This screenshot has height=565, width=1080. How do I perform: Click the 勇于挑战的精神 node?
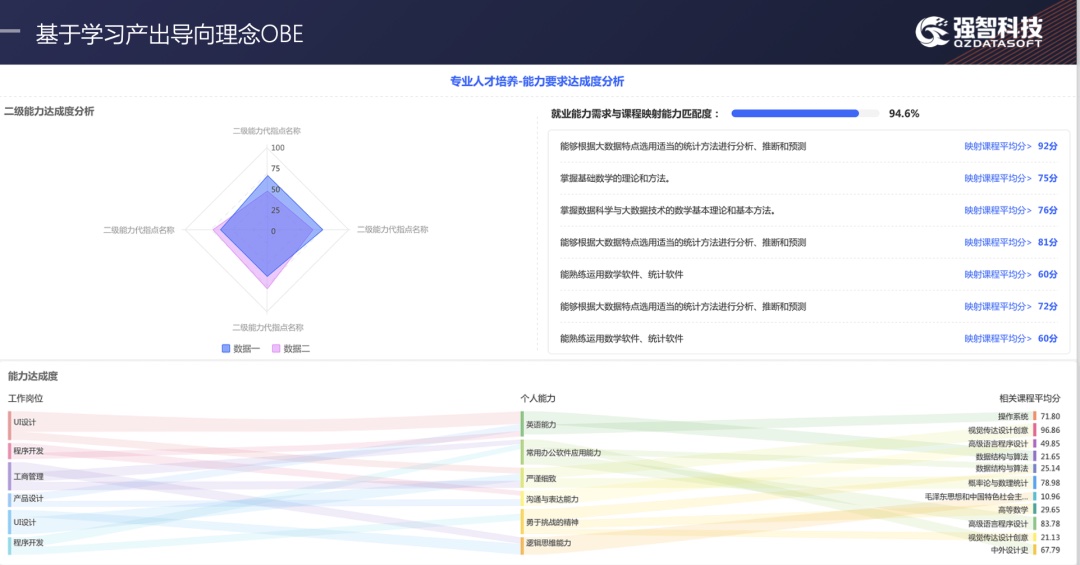pos(551,522)
